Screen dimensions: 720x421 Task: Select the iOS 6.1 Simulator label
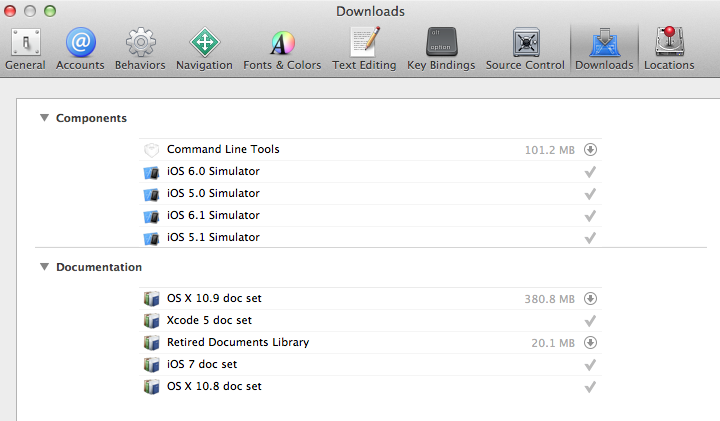[213, 215]
